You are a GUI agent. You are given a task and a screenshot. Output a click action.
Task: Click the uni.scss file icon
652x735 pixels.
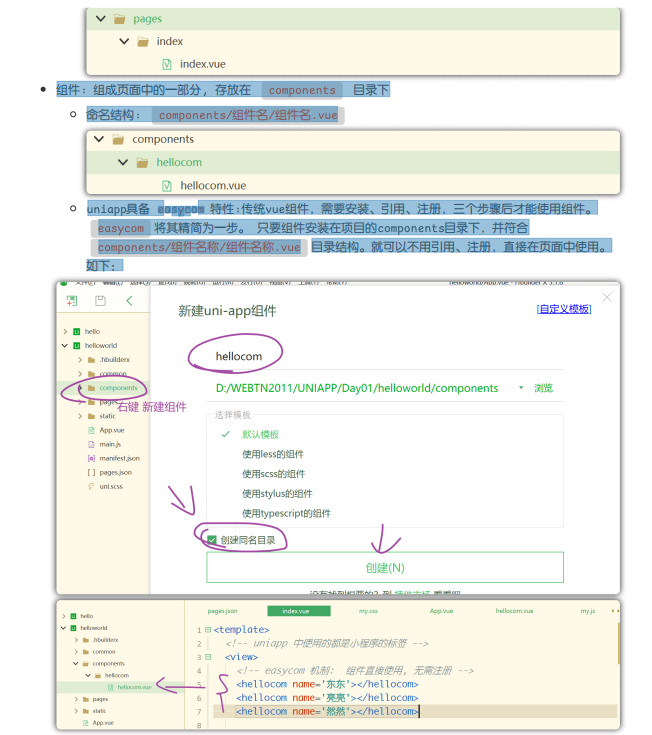point(91,487)
